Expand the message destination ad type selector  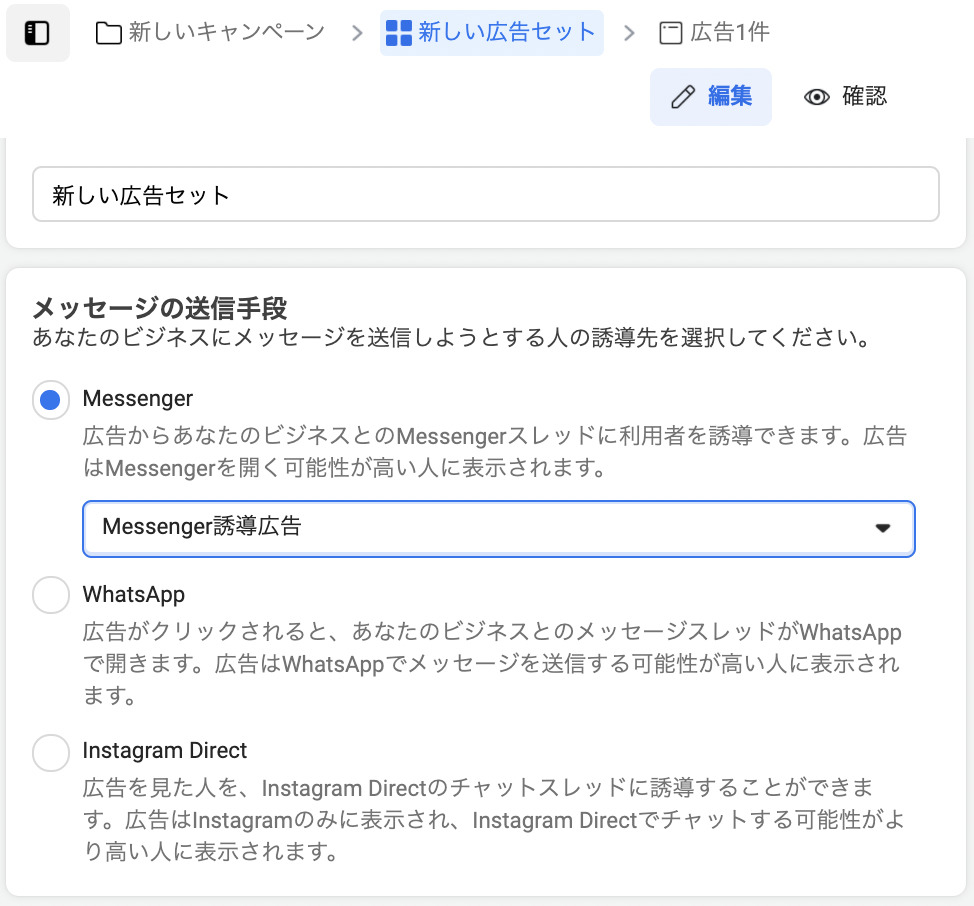pyautogui.click(x=498, y=528)
